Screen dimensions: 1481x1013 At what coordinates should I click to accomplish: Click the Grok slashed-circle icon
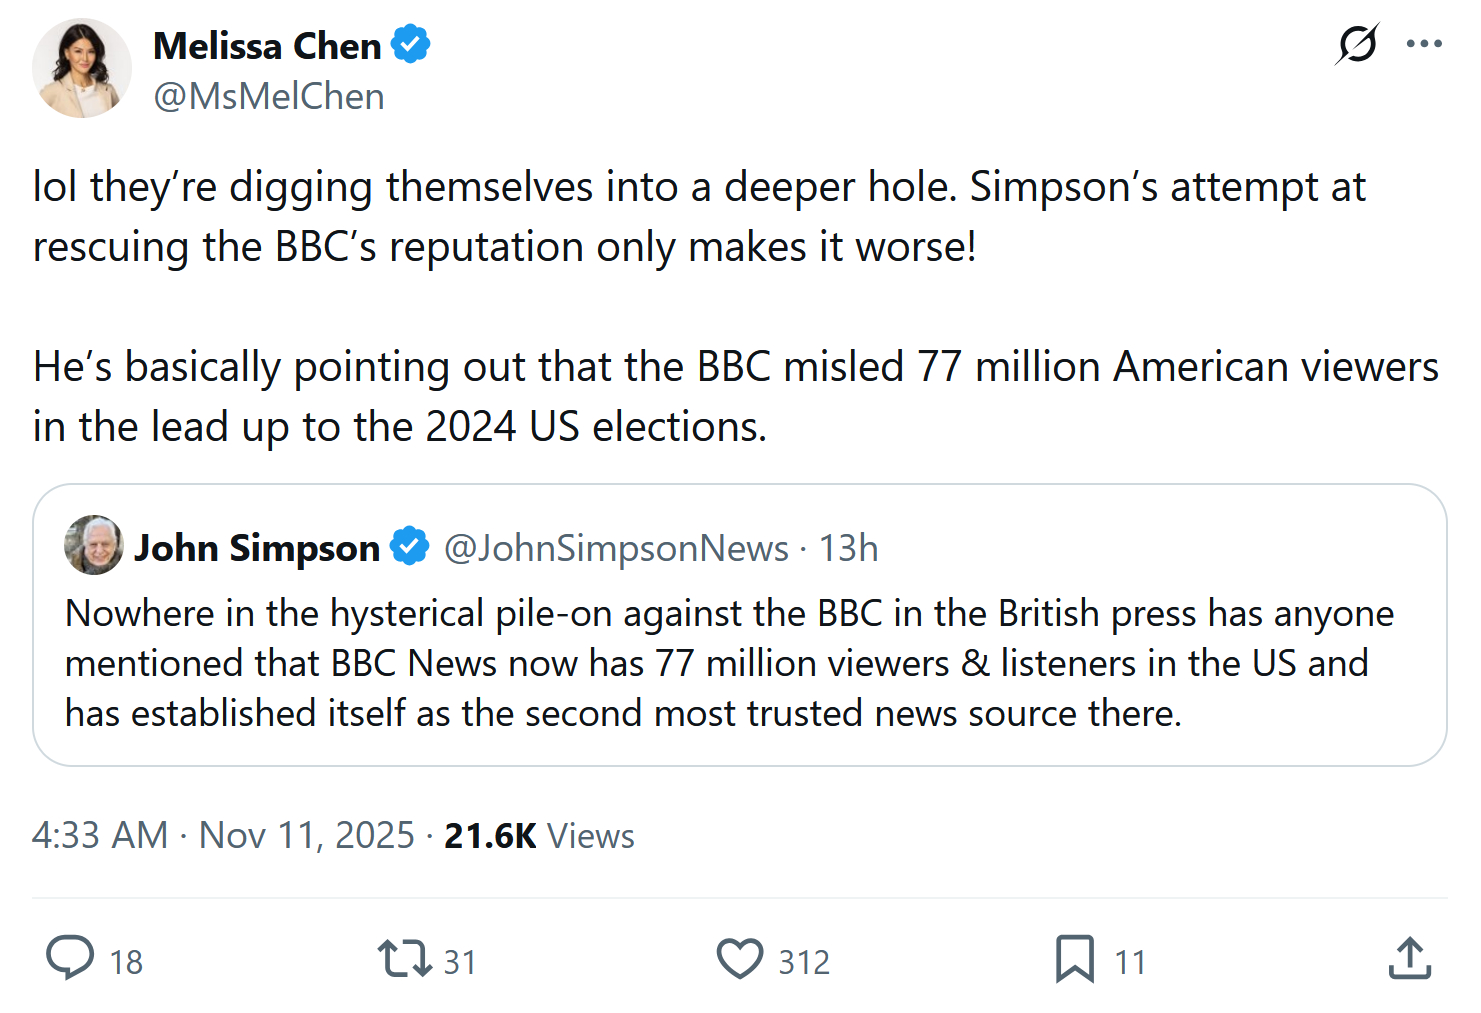pyautogui.click(x=1357, y=44)
